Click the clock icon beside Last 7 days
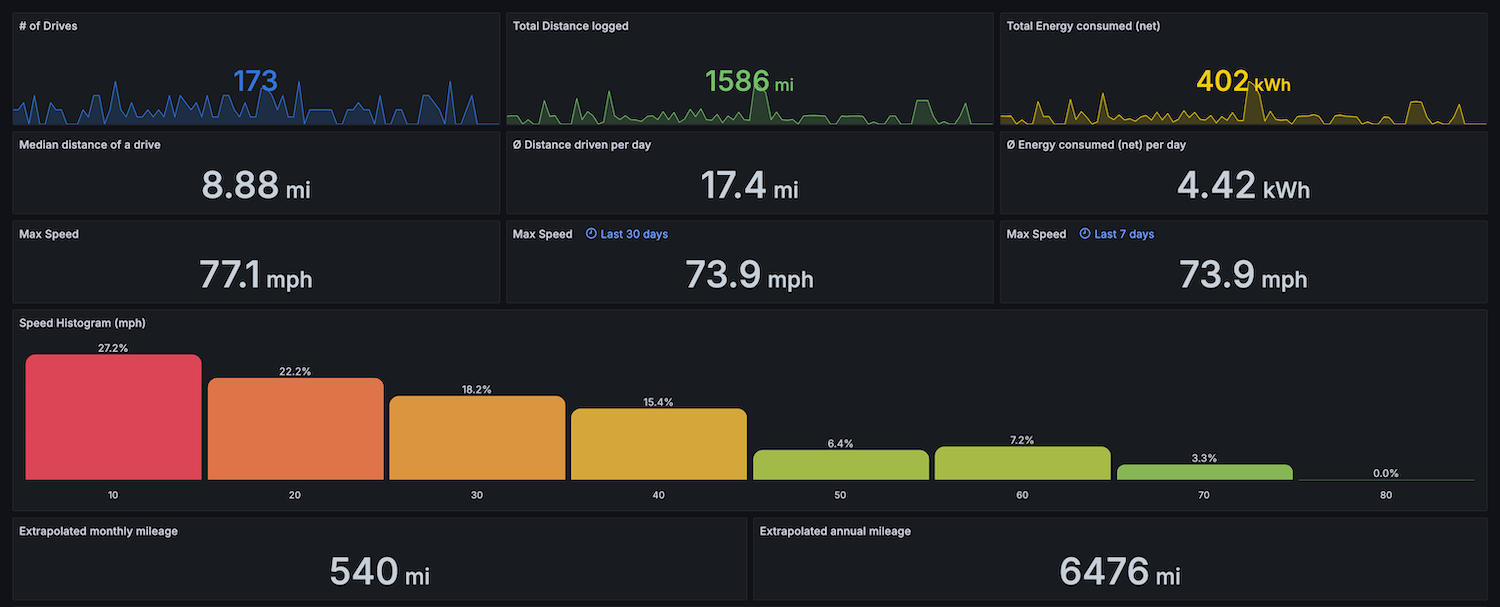The image size is (1500, 607). 1085,234
